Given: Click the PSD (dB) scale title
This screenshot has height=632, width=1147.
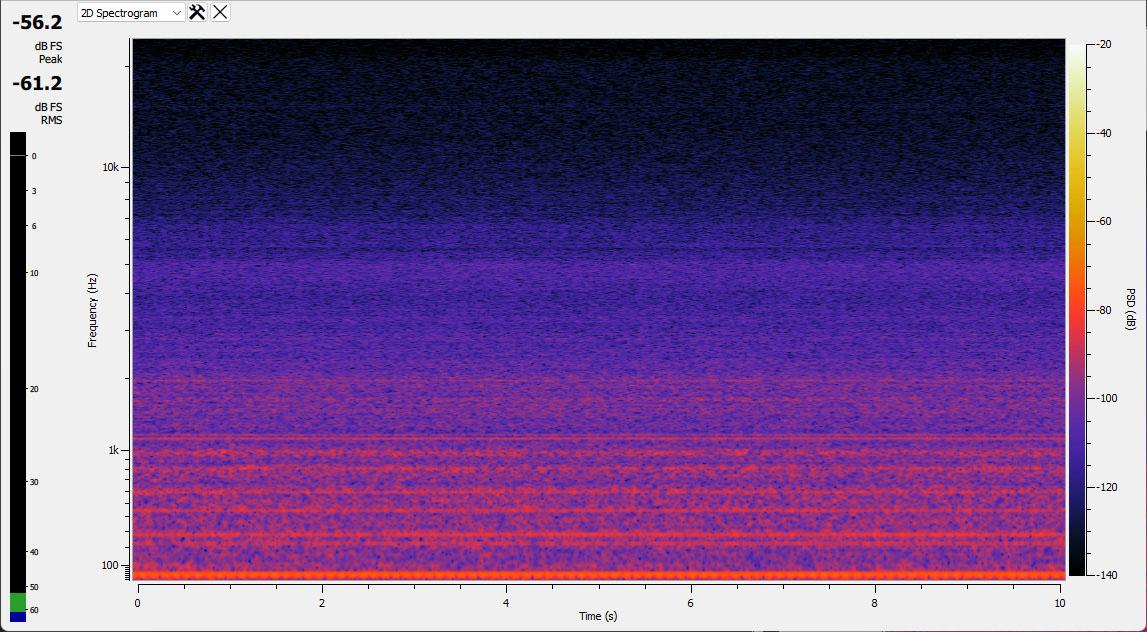Looking at the screenshot, I should pyautogui.click(x=1132, y=310).
